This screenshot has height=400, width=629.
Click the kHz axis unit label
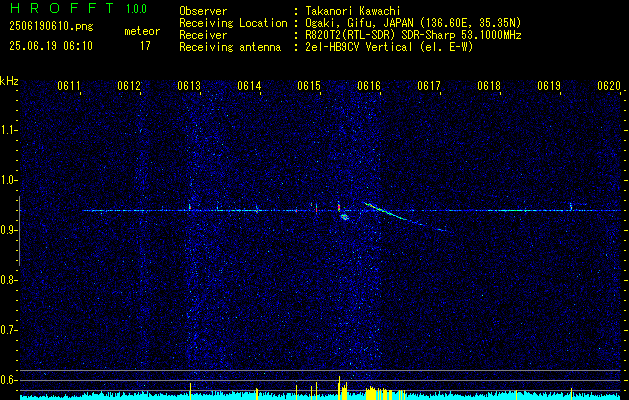tap(9, 81)
